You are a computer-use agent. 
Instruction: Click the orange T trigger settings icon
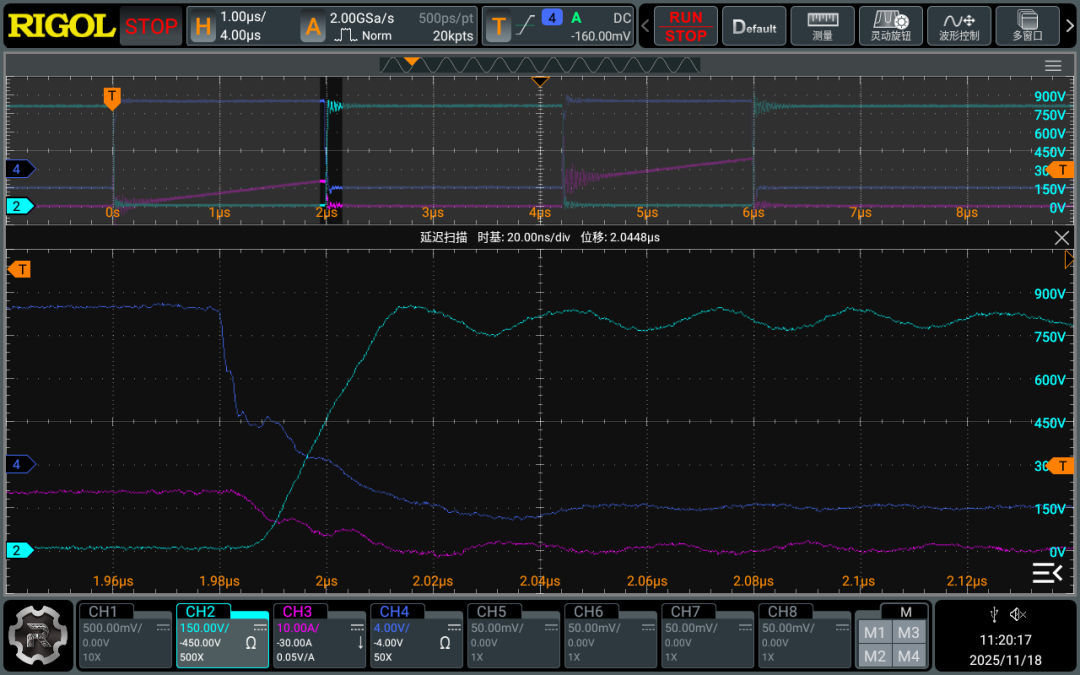click(498, 27)
